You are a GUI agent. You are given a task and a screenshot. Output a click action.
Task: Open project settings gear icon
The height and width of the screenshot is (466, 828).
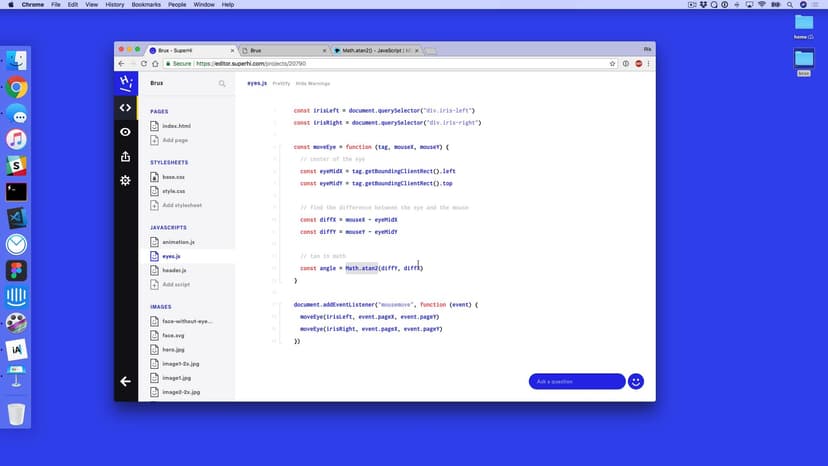[x=125, y=180]
